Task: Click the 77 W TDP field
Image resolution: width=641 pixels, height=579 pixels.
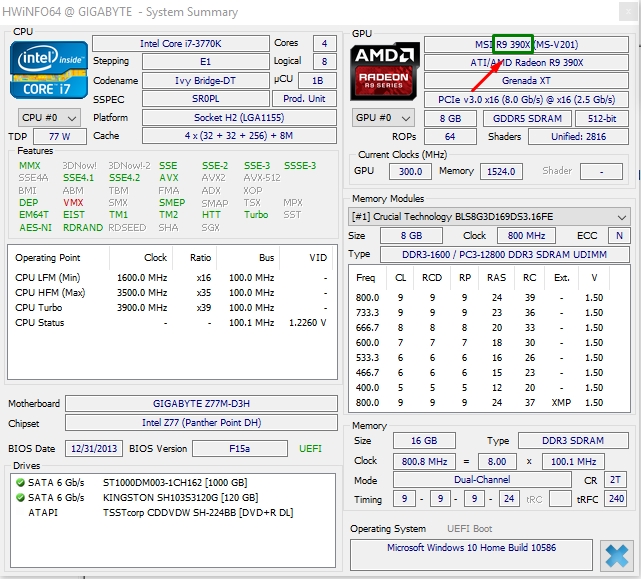Action: pos(60,137)
